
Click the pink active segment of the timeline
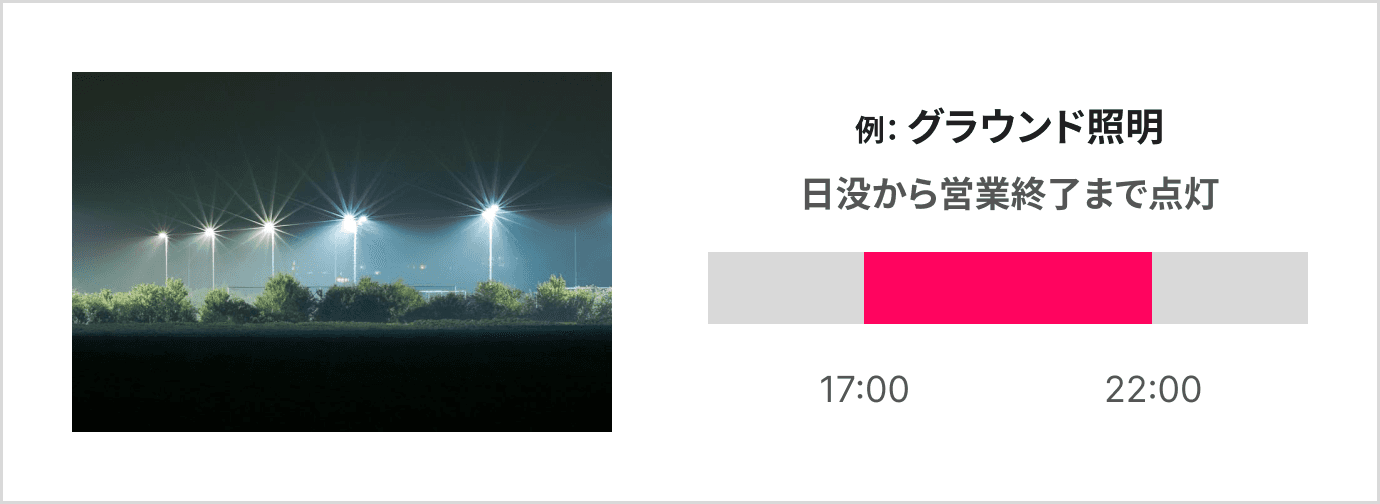tap(1008, 288)
